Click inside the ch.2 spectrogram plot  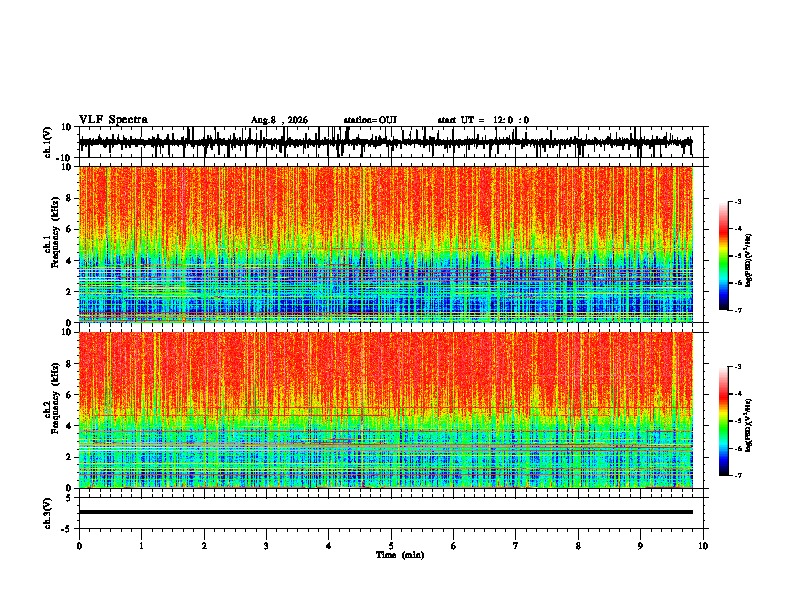[x=385, y=410]
